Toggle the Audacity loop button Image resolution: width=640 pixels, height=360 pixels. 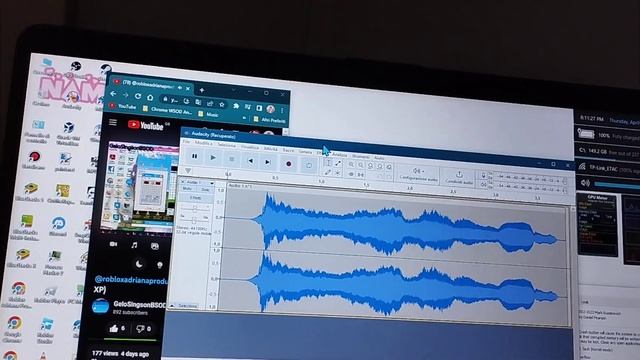[308, 165]
